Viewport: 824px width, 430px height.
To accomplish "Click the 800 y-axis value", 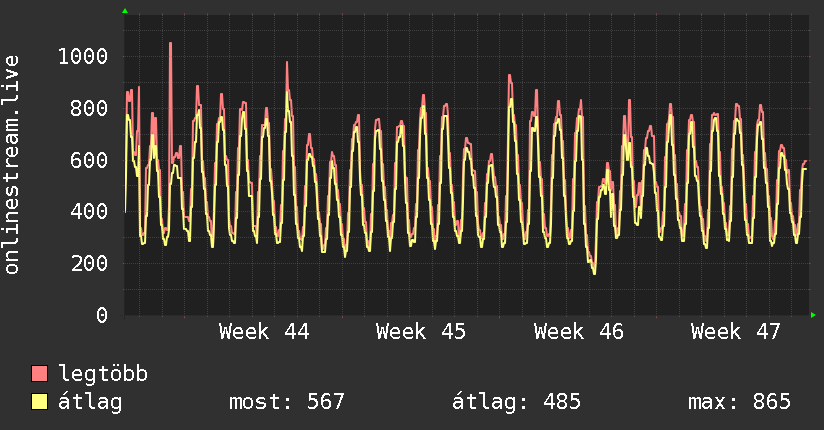I will pos(89,108).
